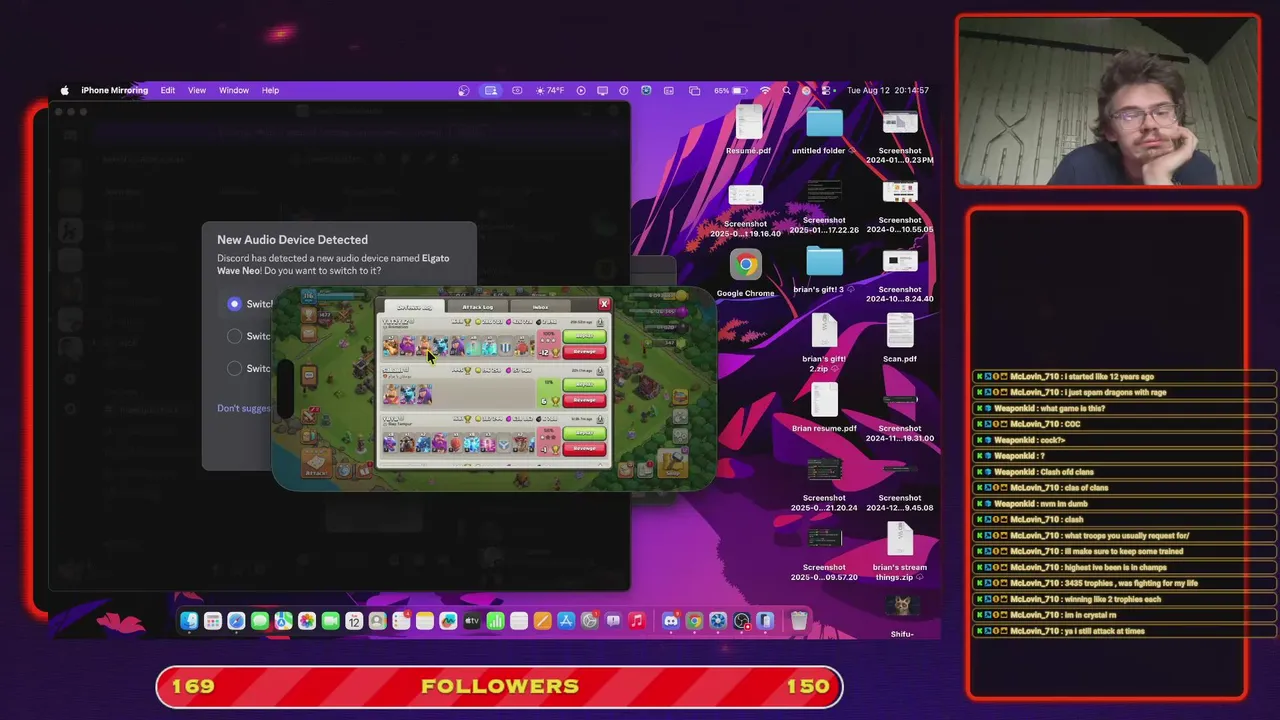Image resolution: width=1280 pixels, height=720 pixels.
Task: Open Resume.pdf on the desktop
Action: (748, 129)
